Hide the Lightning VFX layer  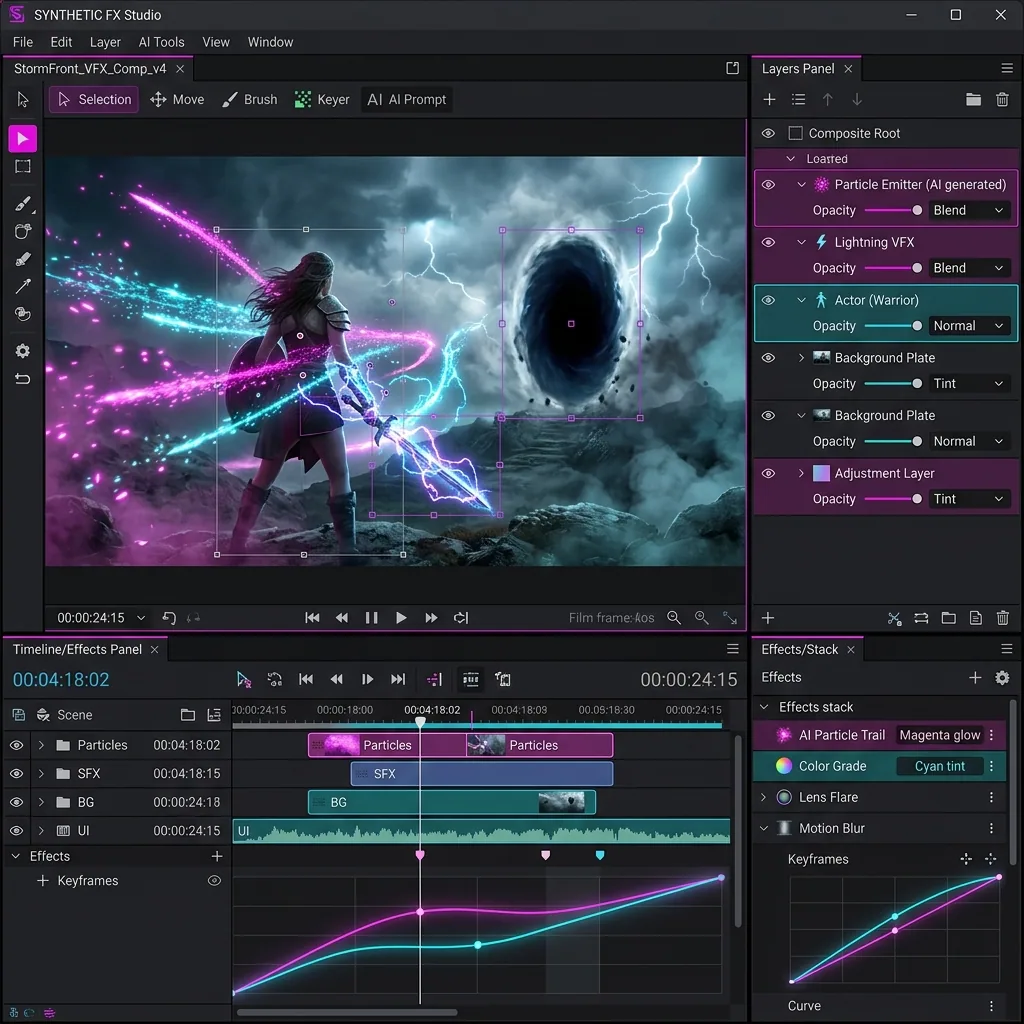click(768, 243)
